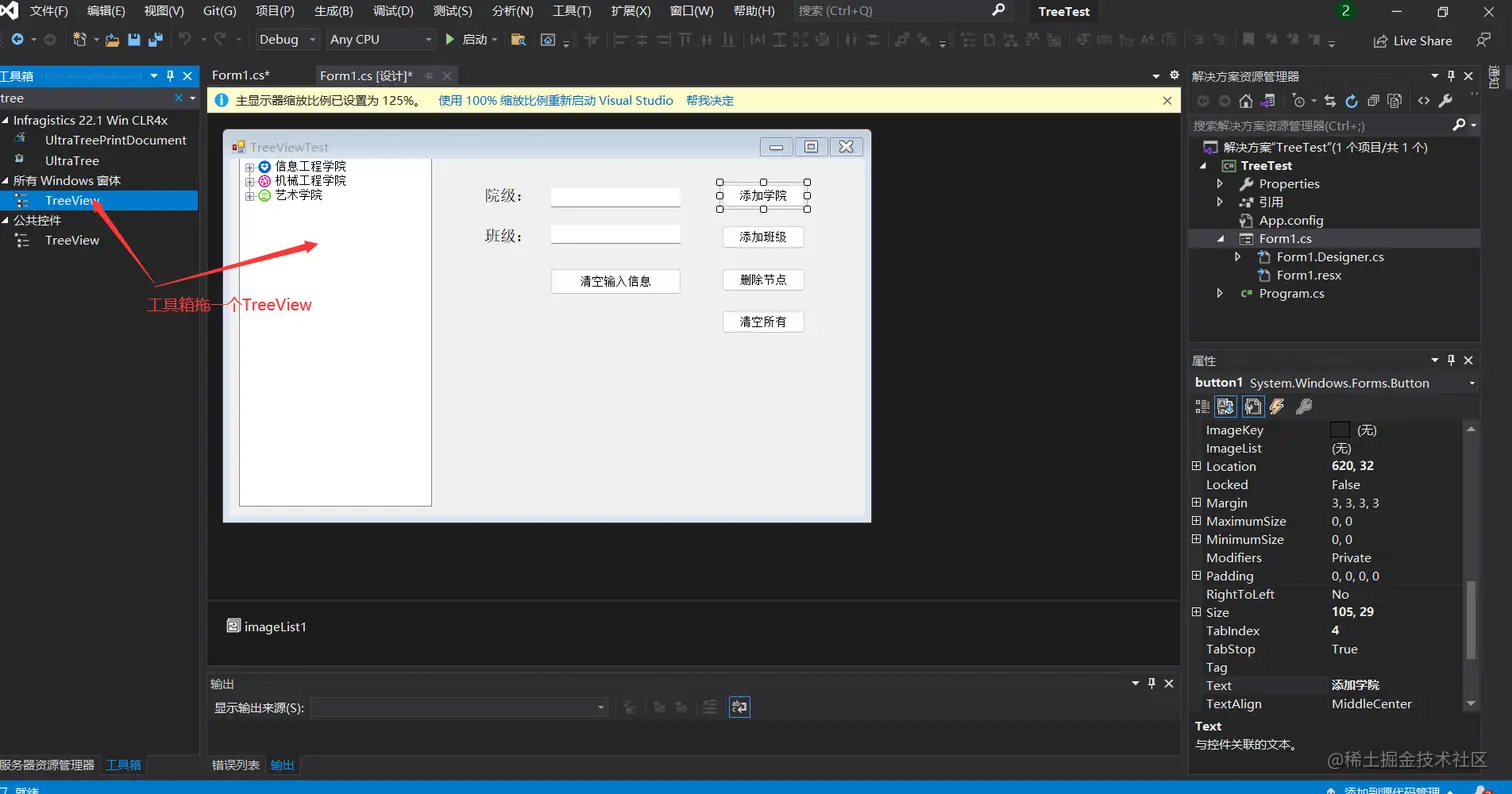Click the undo toolbar icon
Screen dimensions: 1512x794
coord(185,40)
